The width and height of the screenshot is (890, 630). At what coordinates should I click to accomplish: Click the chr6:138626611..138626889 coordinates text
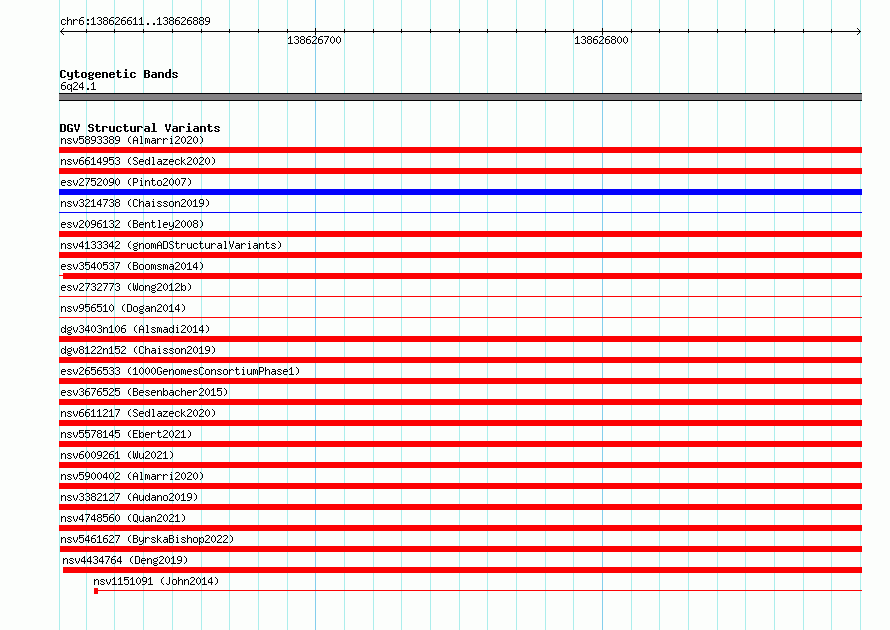(135, 22)
